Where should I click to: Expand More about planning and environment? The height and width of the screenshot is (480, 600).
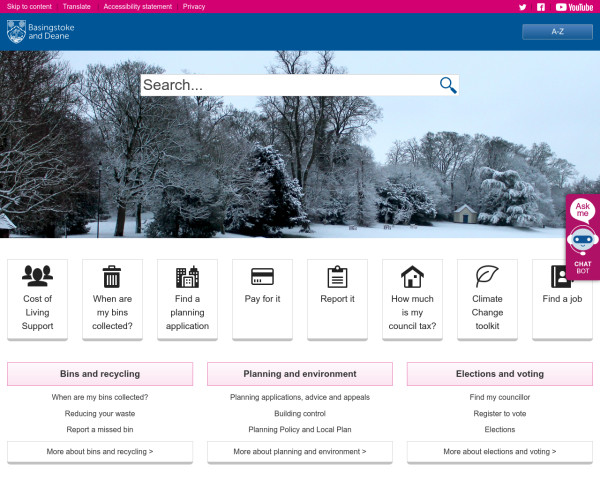[x=299, y=452]
